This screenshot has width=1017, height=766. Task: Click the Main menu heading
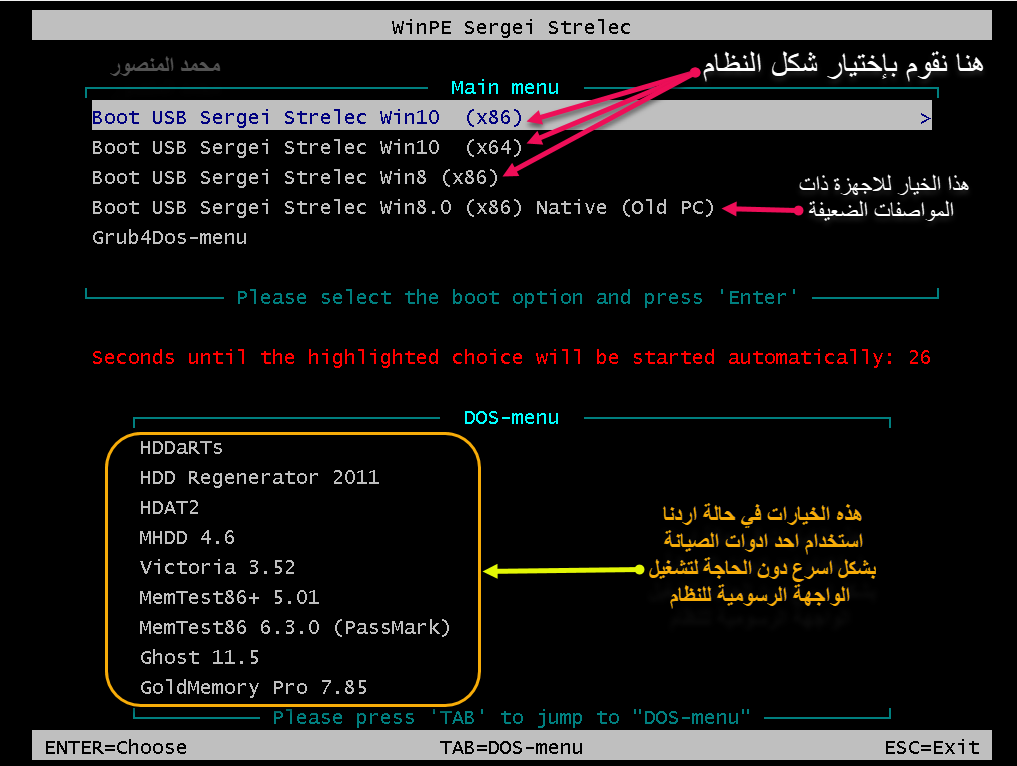pos(505,88)
